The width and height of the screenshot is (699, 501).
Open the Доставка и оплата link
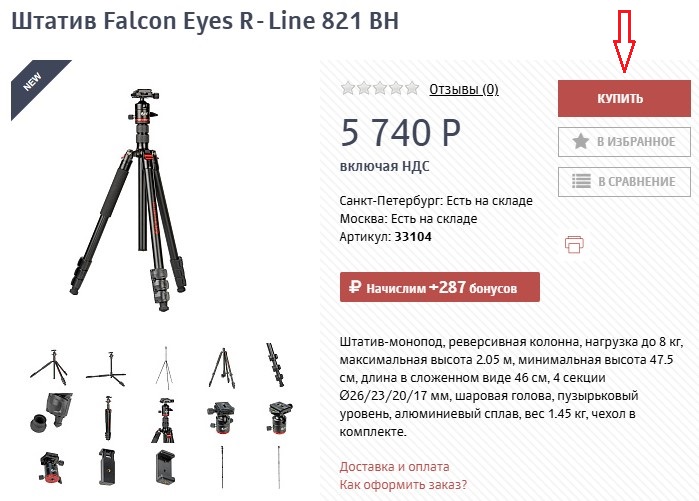[394, 466]
